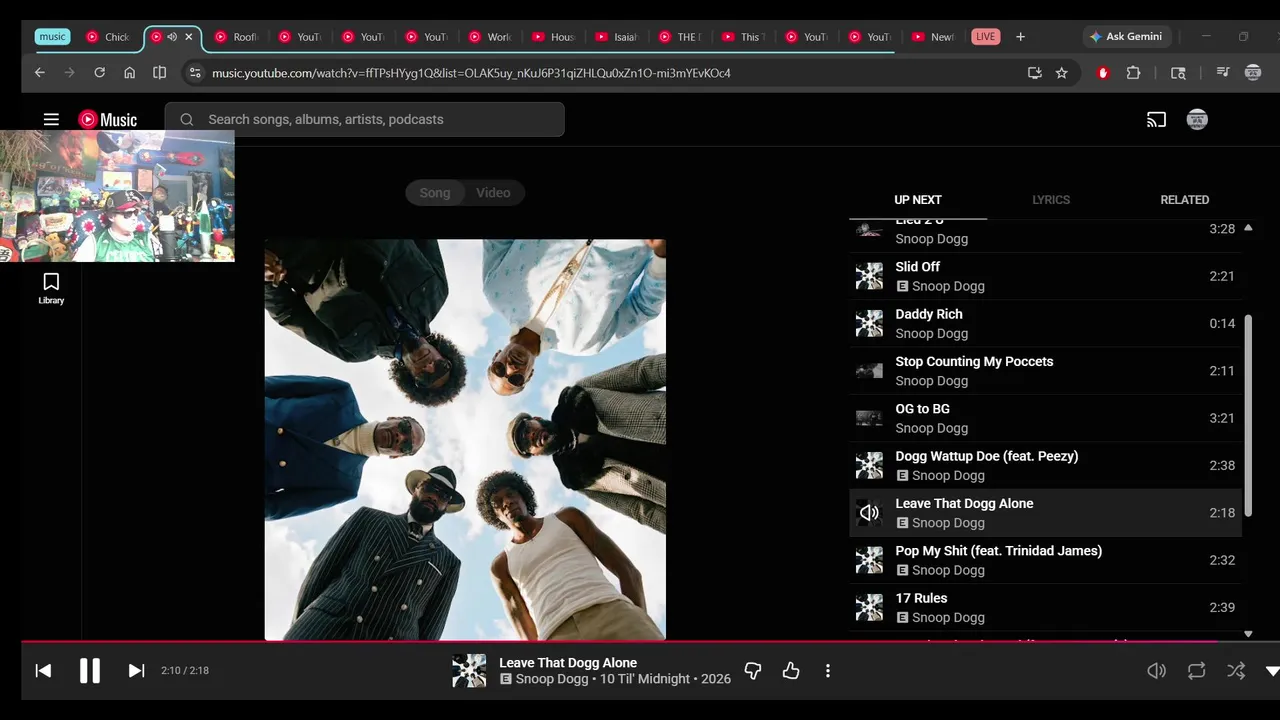Pause the current song
This screenshot has width=1280, height=720.
click(x=90, y=671)
